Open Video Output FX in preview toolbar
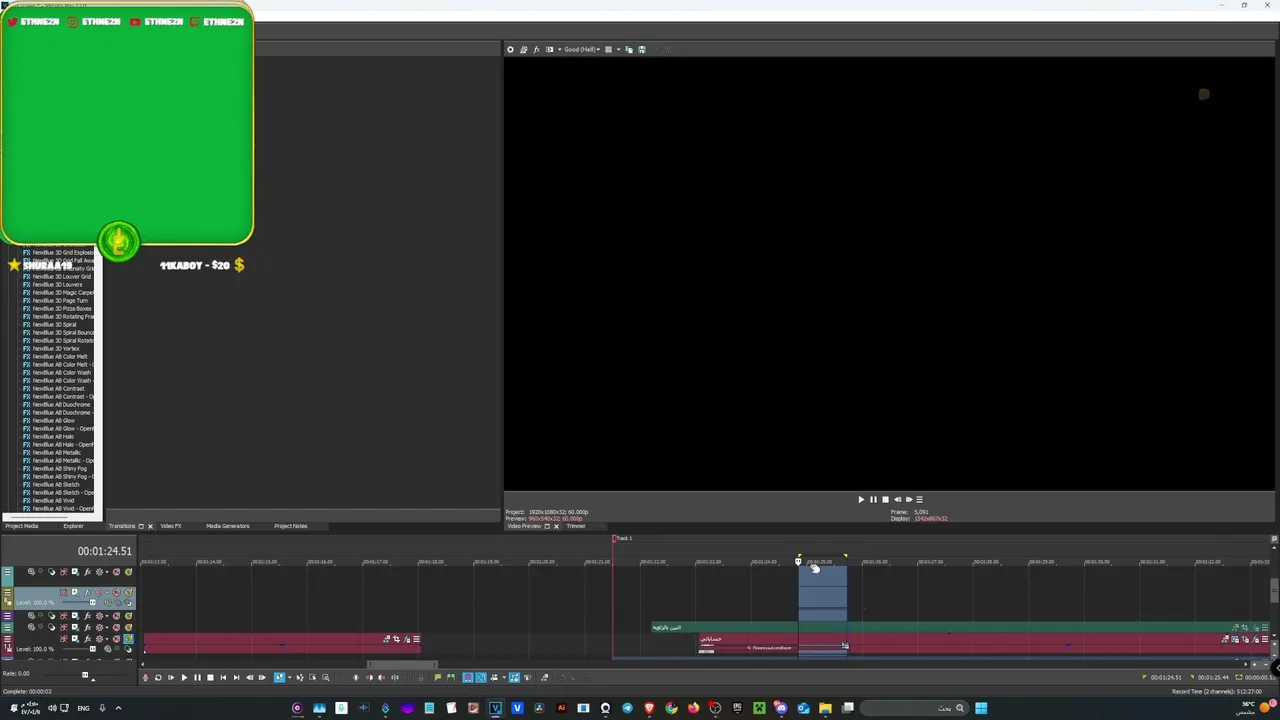1280x720 pixels. pos(536,49)
